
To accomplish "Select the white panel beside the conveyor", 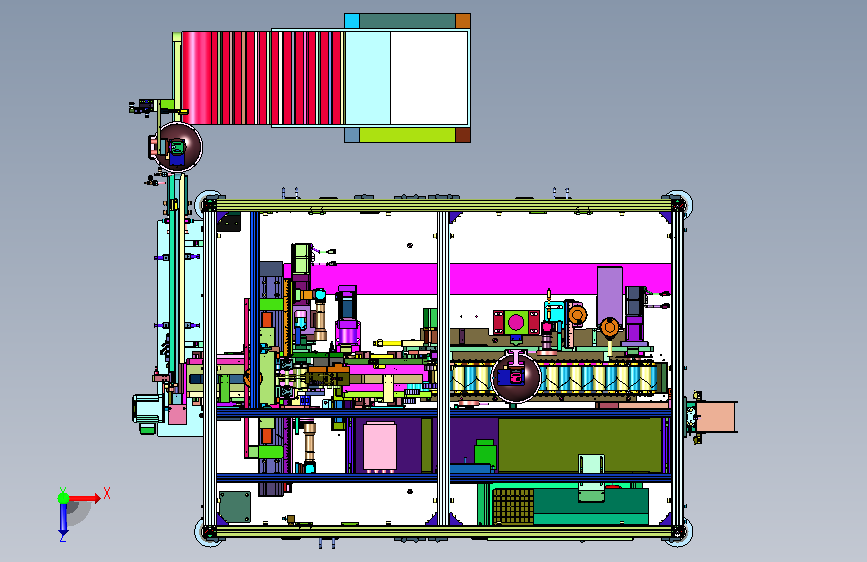I will tap(429, 77).
